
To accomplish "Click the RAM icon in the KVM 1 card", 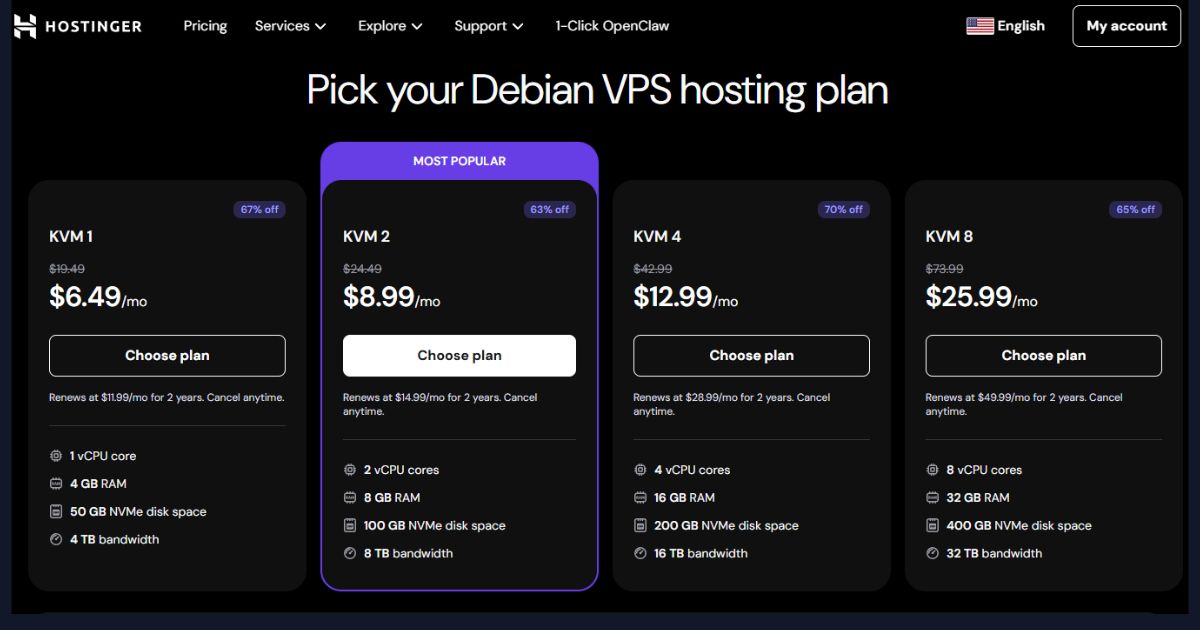I will point(56,483).
